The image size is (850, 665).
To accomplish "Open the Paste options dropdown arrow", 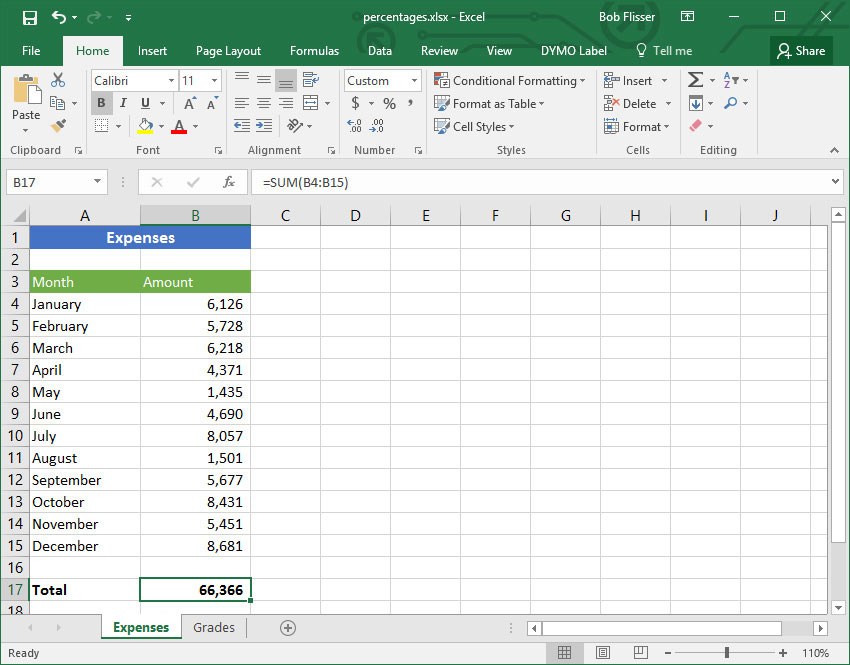I will (25, 130).
